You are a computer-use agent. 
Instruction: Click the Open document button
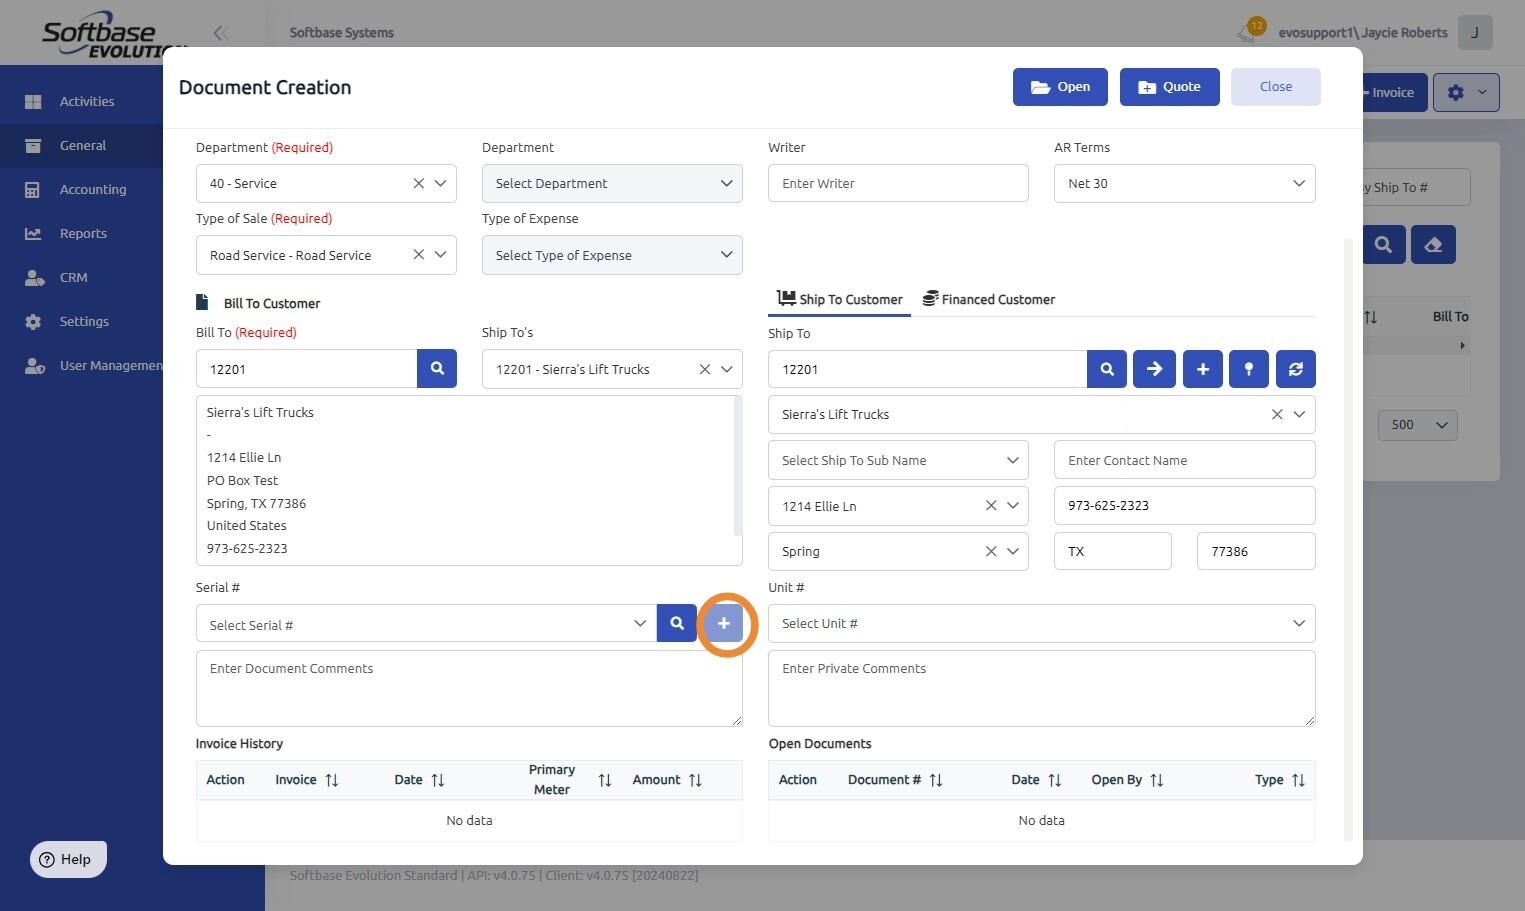click(1060, 87)
